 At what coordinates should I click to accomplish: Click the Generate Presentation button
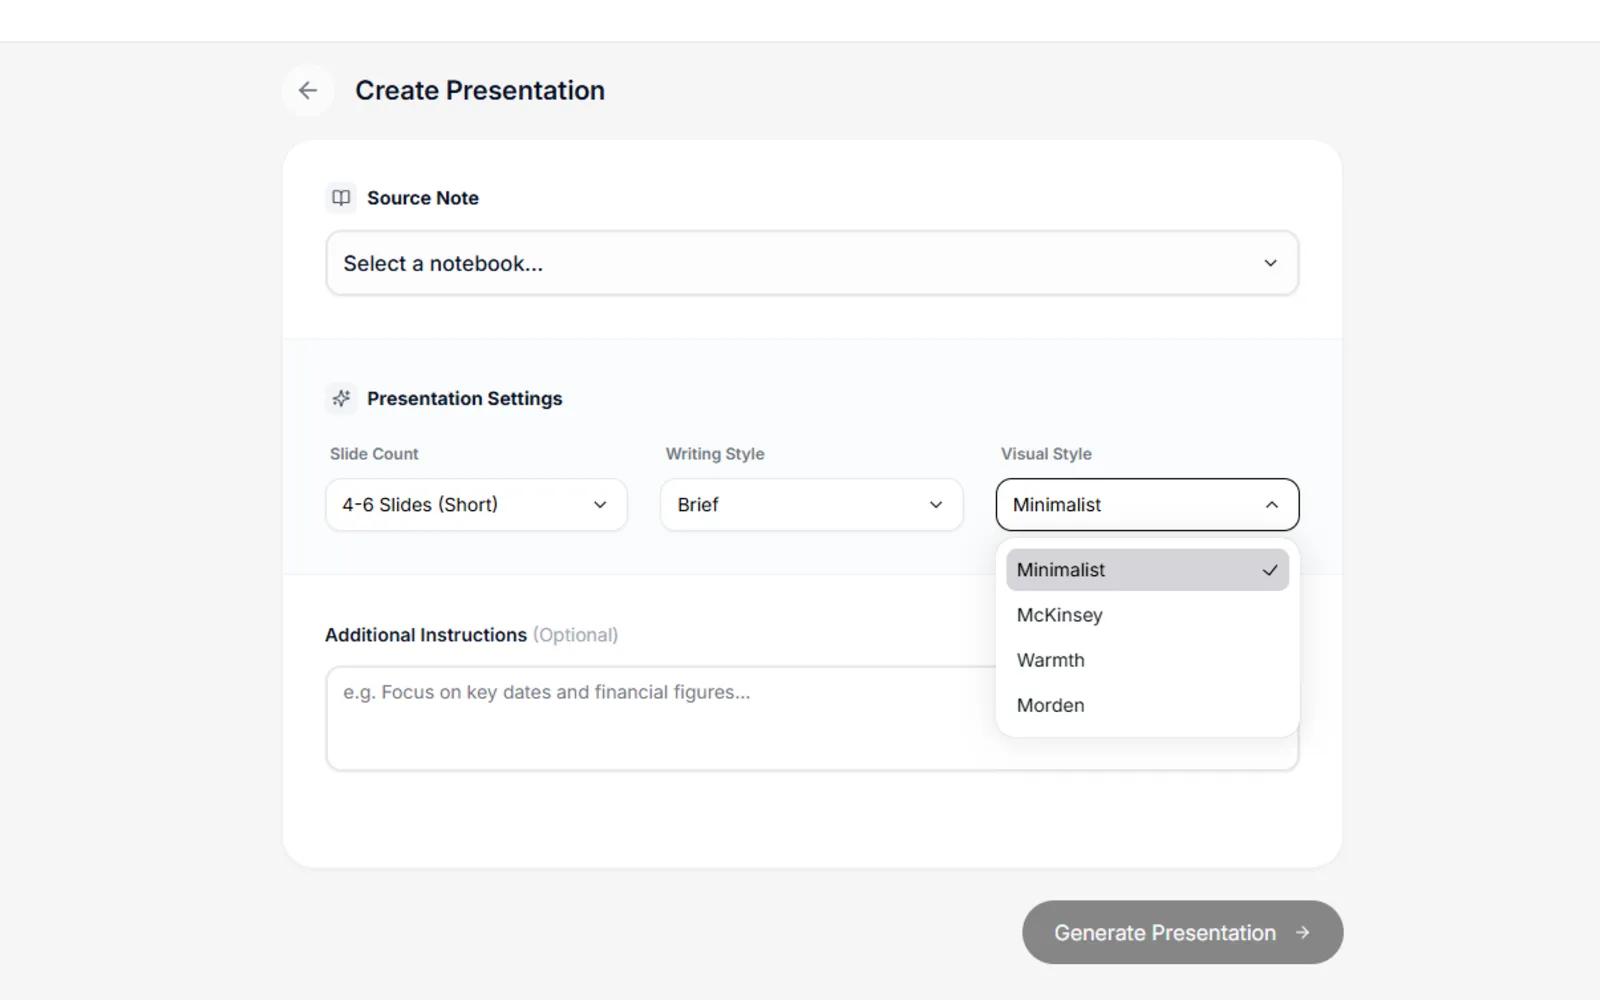pyautogui.click(x=1181, y=932)
